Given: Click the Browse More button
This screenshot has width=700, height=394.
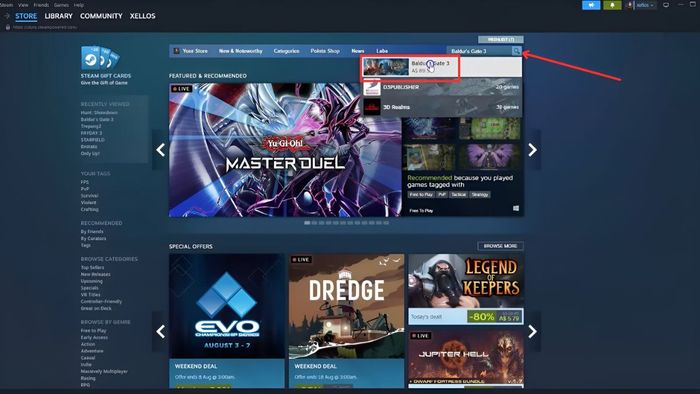Looking at the screenshot, I should pos(500,246).
